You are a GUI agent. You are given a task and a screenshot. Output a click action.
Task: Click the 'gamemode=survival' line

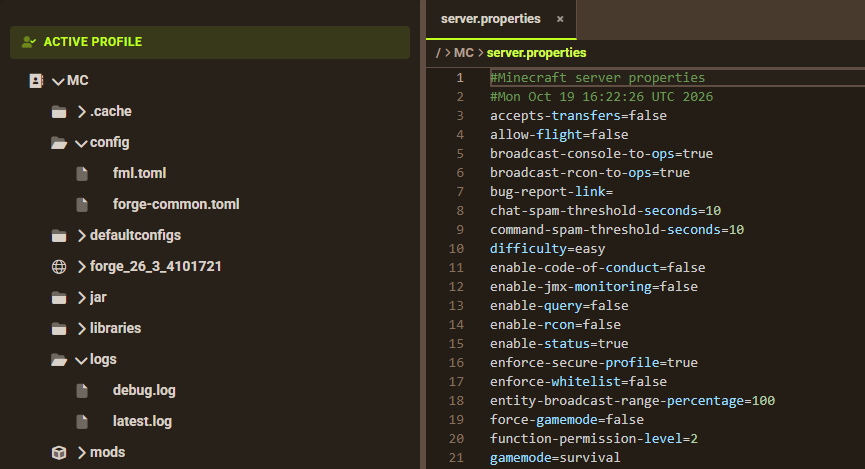tap(555, 457)
